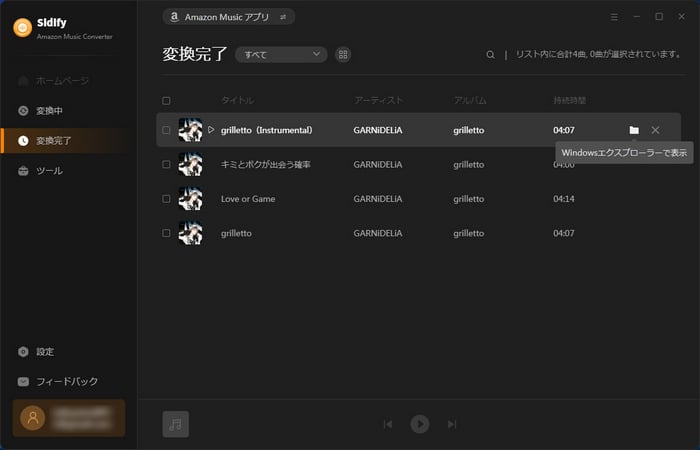
Task: Switch audio source via Amazon Music アプリ button
Action: [228, 17]
